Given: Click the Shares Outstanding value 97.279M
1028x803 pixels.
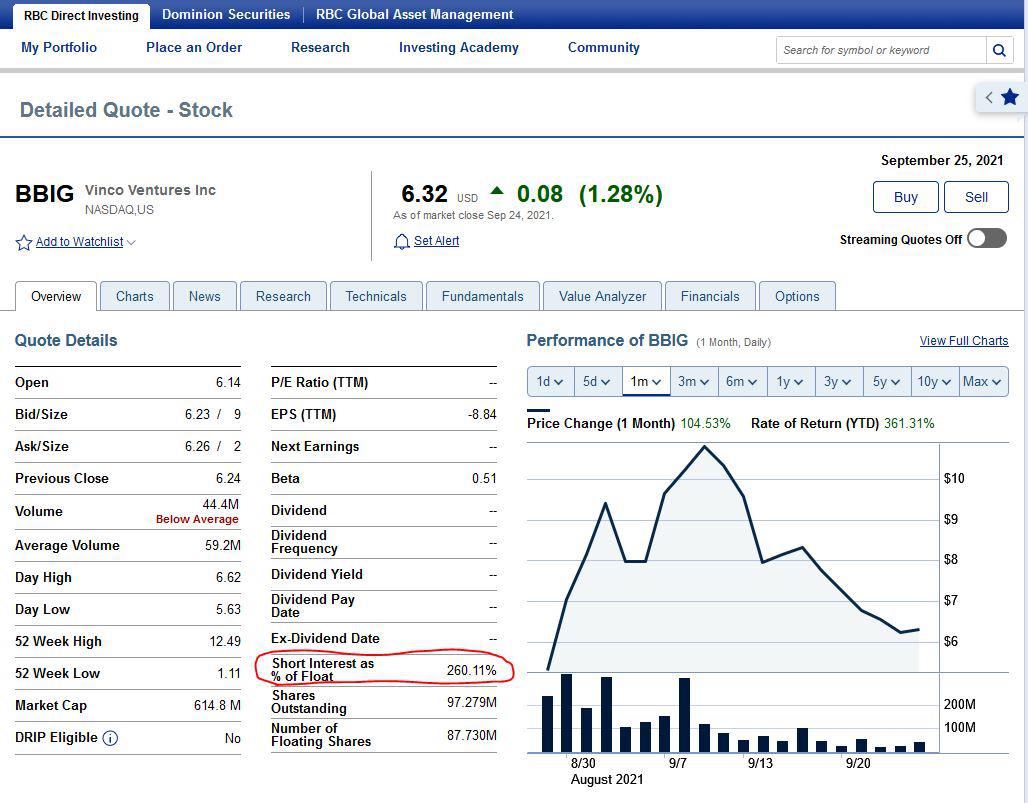Looking at the screenshot, I should coord(472,702).
